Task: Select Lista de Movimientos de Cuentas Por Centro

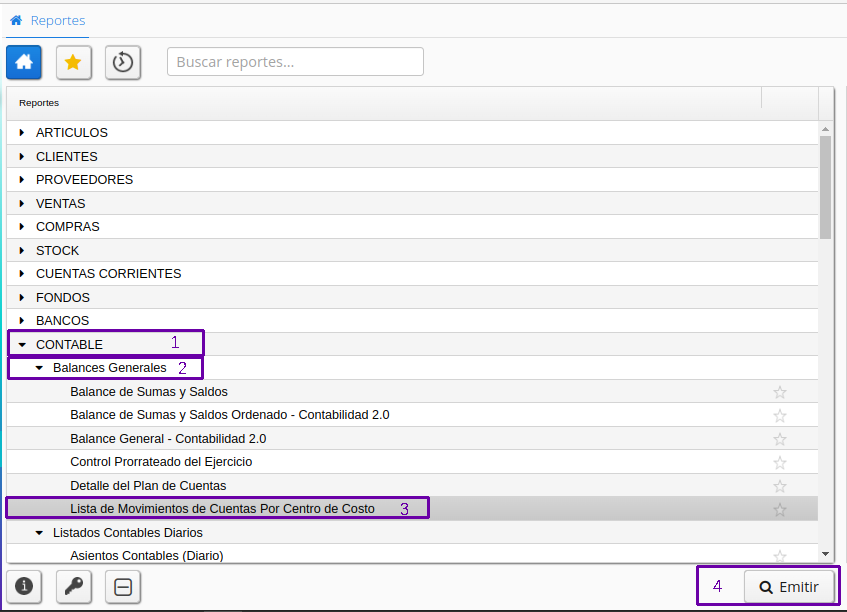Action: [x=412, y=509]
